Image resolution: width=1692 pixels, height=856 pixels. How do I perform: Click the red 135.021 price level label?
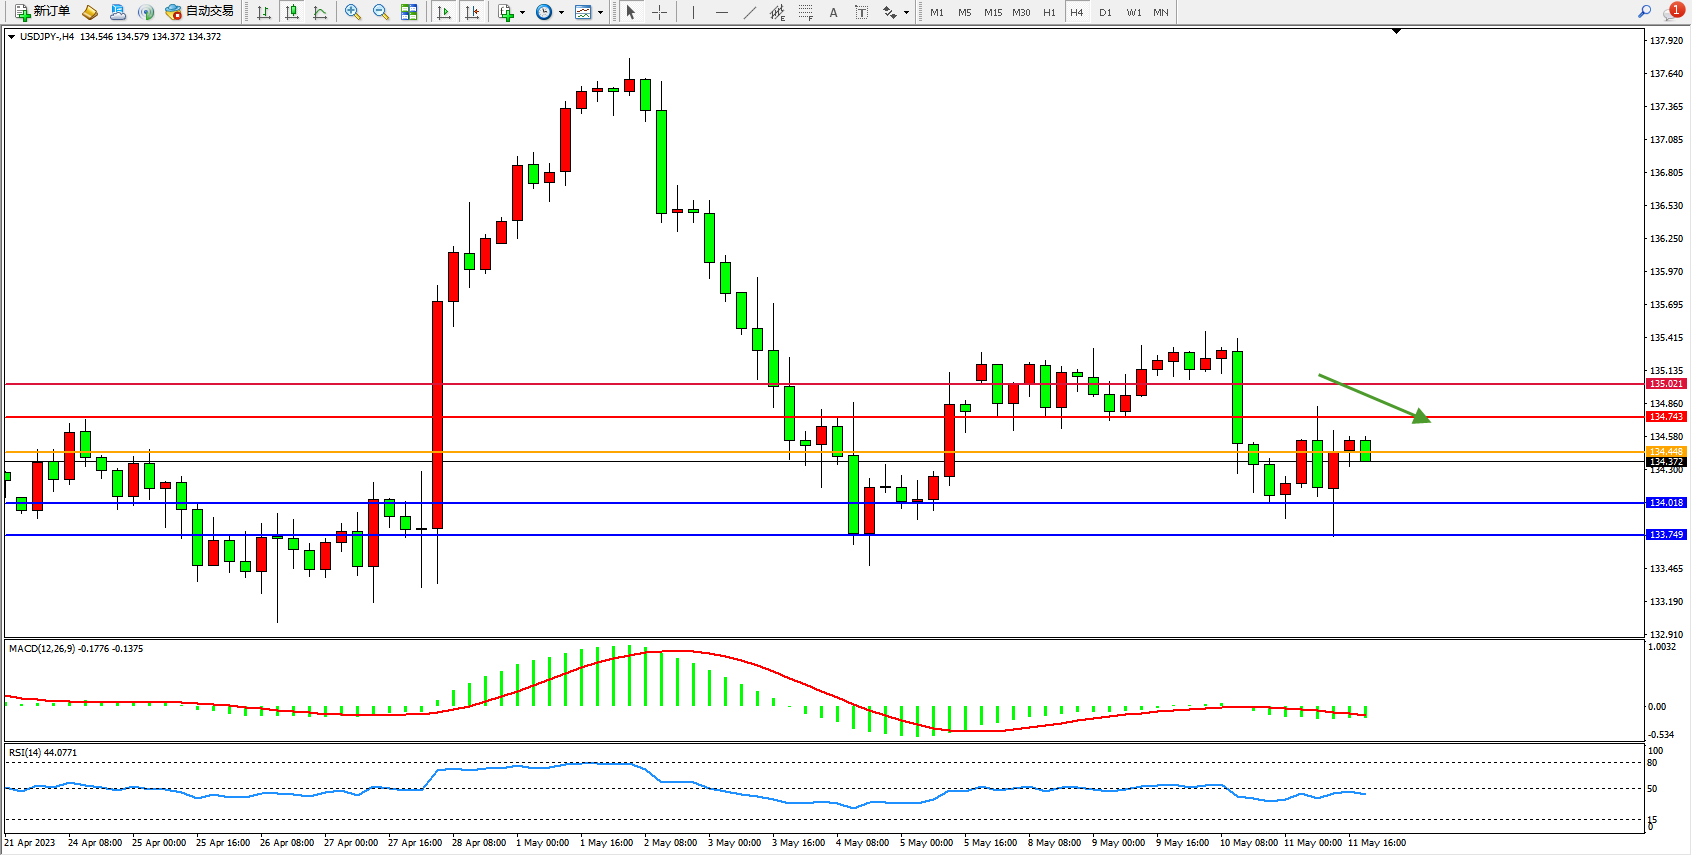pos(1666,384)
